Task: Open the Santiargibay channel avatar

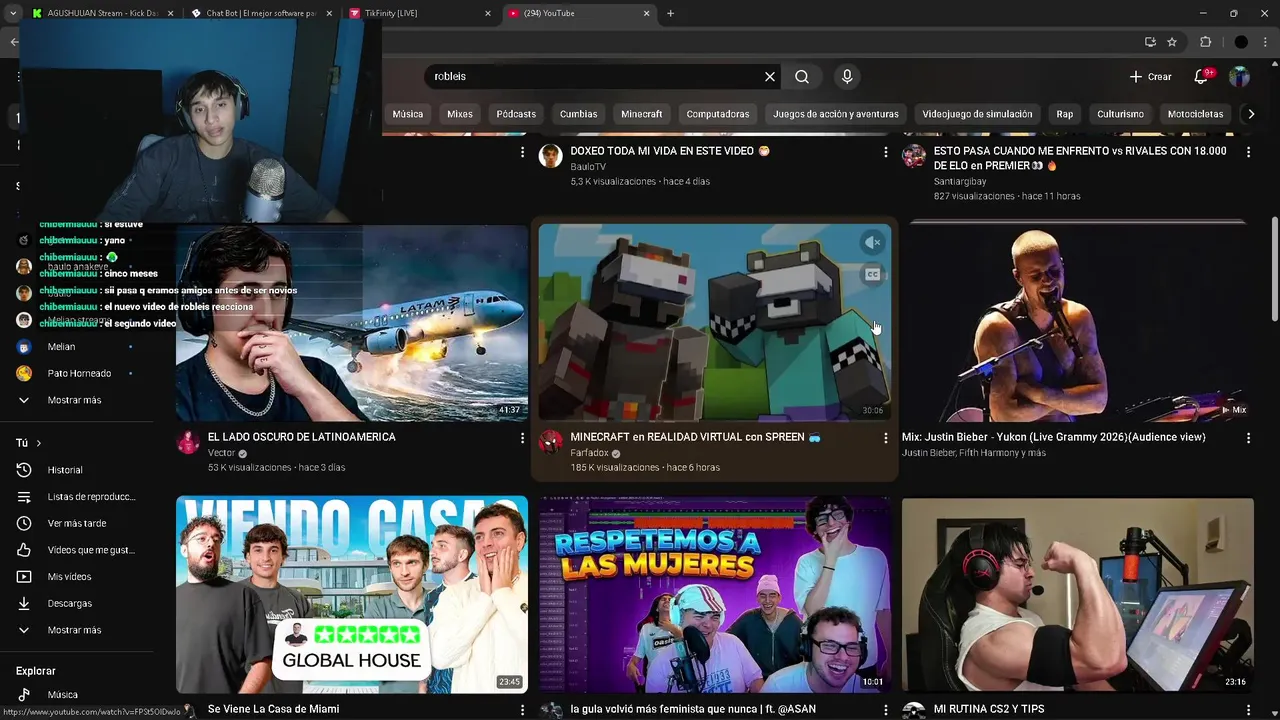Action: pyautogui.click(x=914, y=156)
